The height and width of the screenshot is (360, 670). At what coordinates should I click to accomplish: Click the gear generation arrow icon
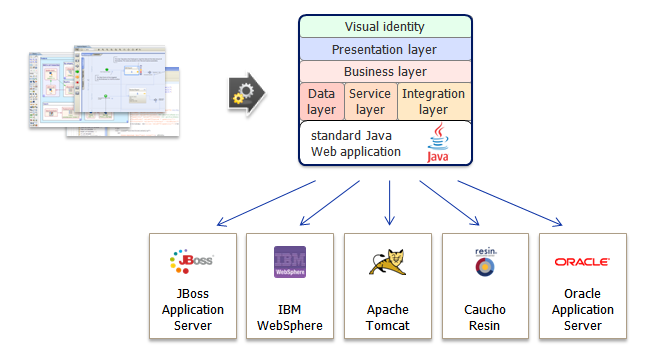point(247,94)
